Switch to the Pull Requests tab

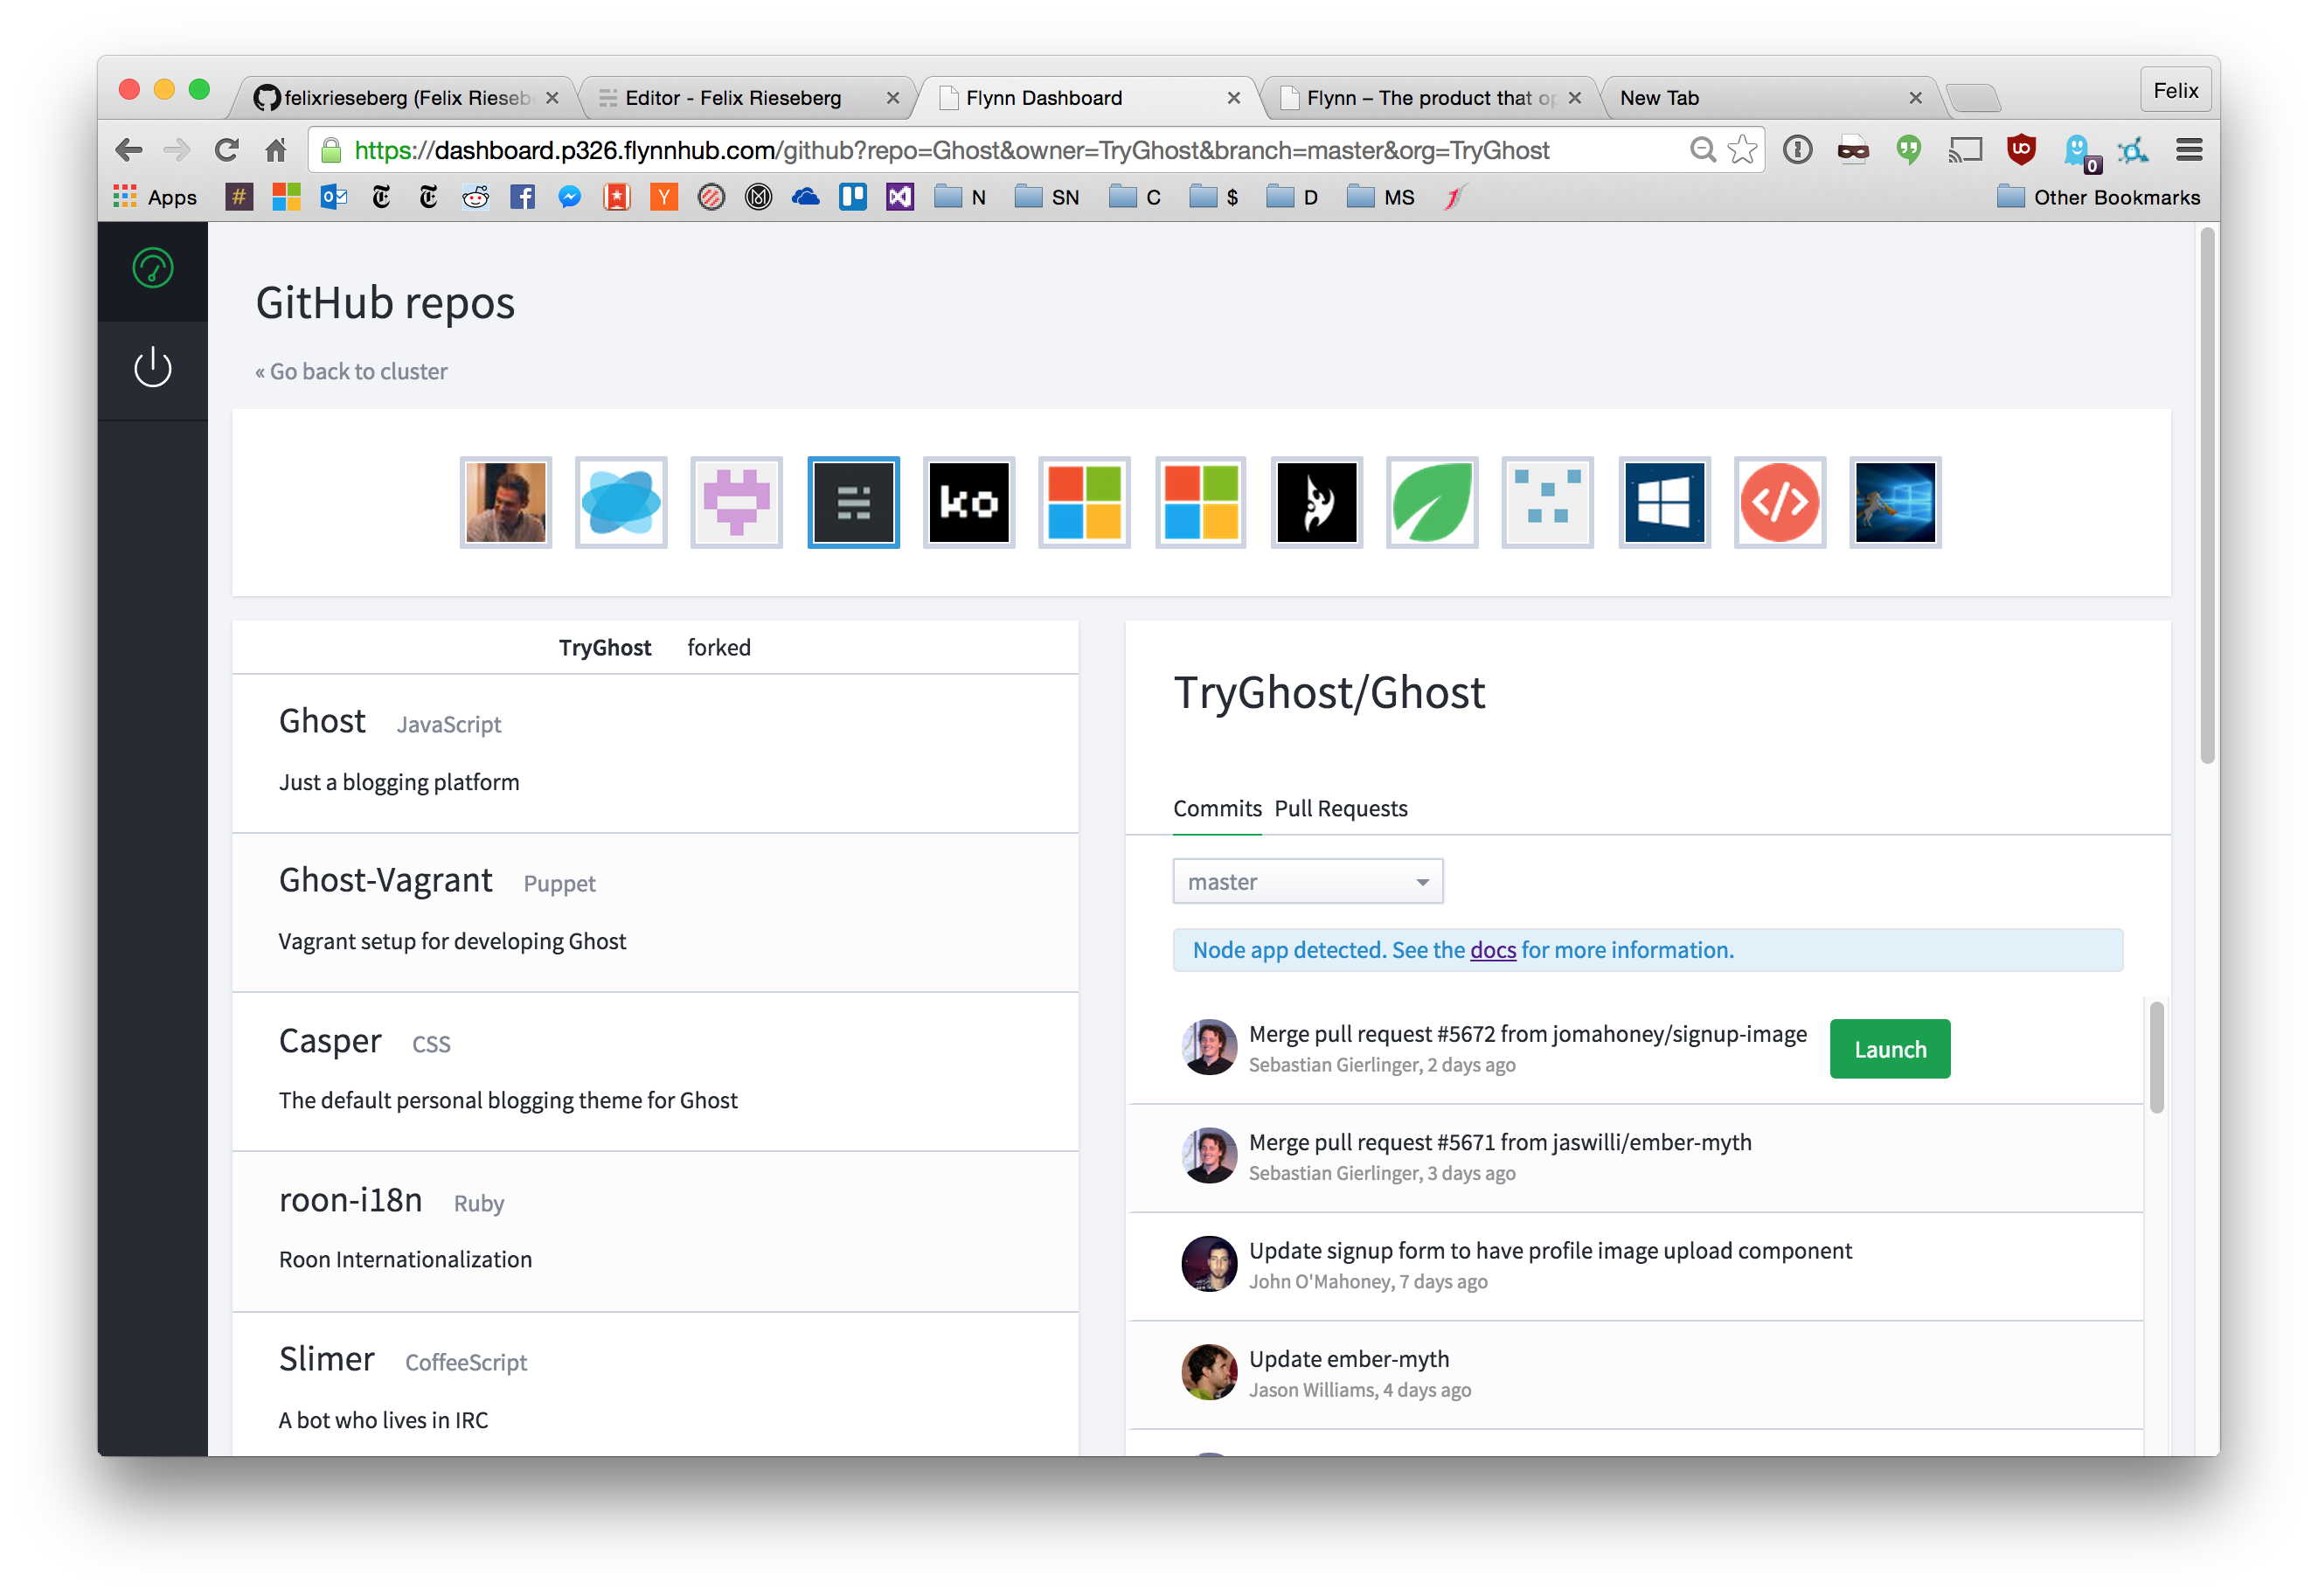pyautogui.click(x=1340, y=808)
